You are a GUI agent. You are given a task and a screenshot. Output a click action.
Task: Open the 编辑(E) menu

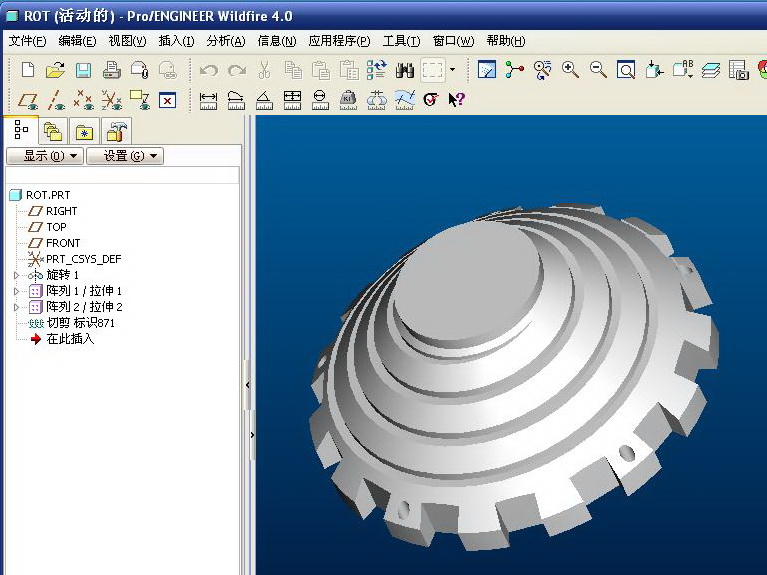pos(77,41)
